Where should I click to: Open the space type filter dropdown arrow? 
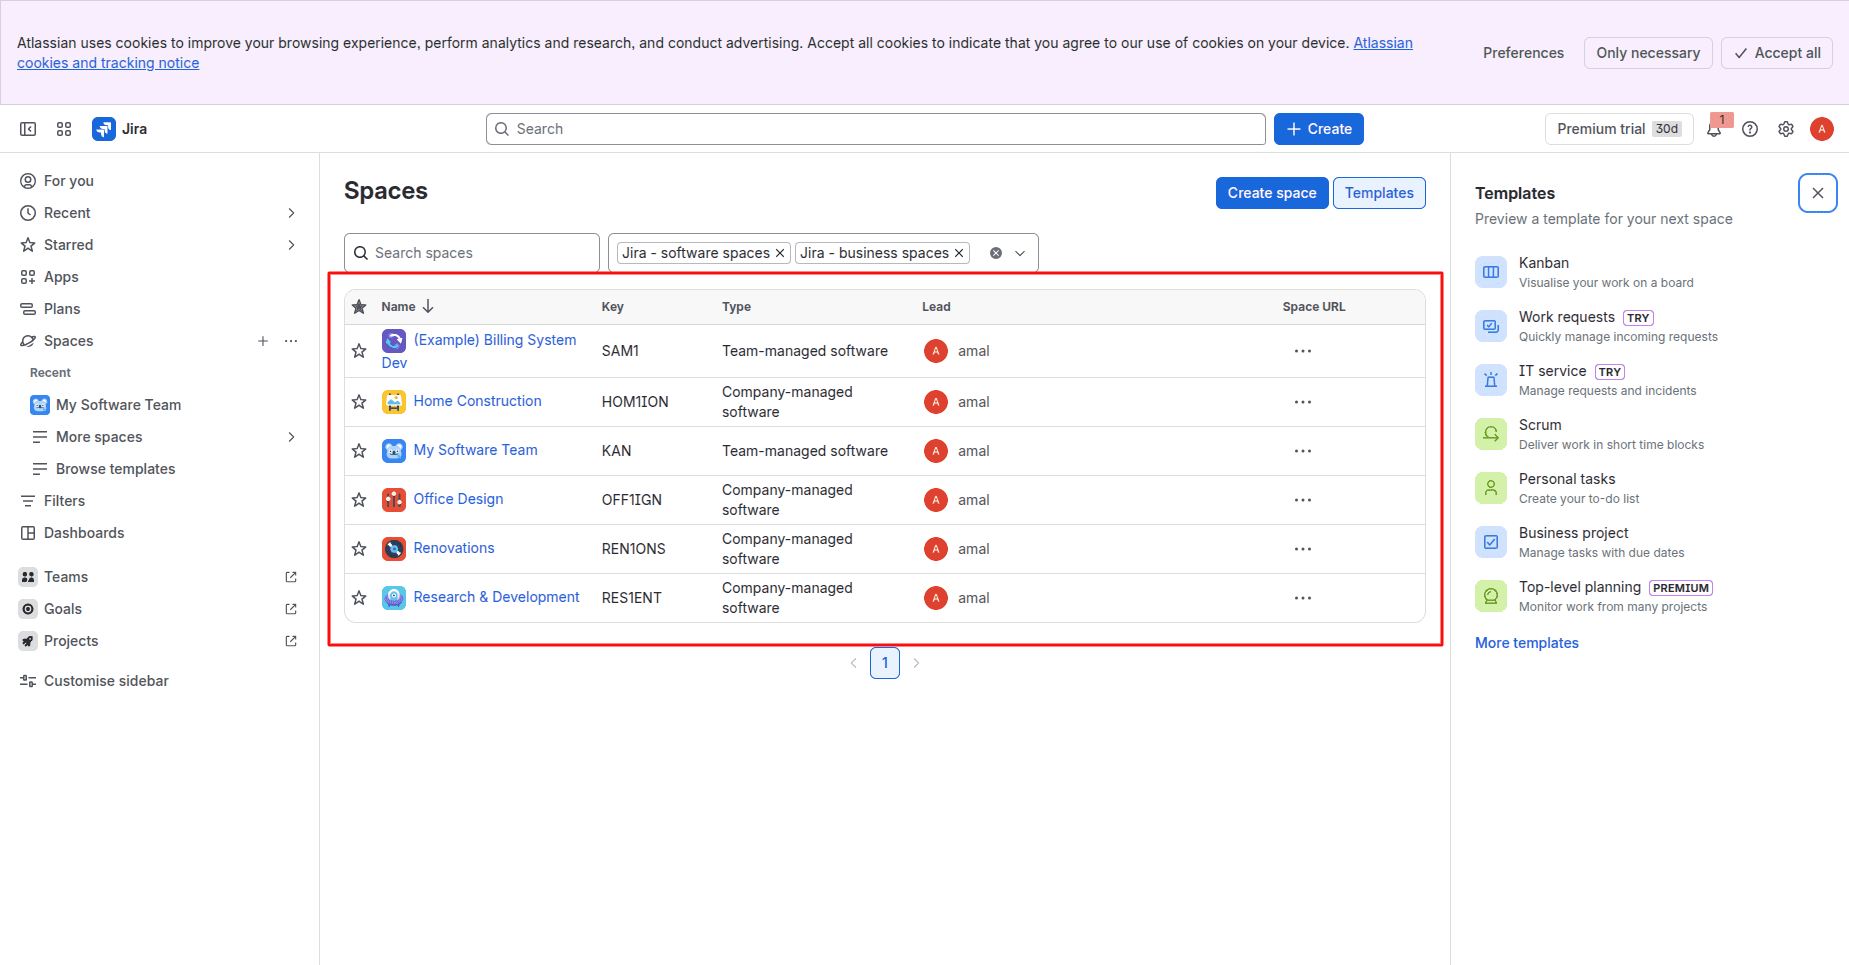point(1020,253)
